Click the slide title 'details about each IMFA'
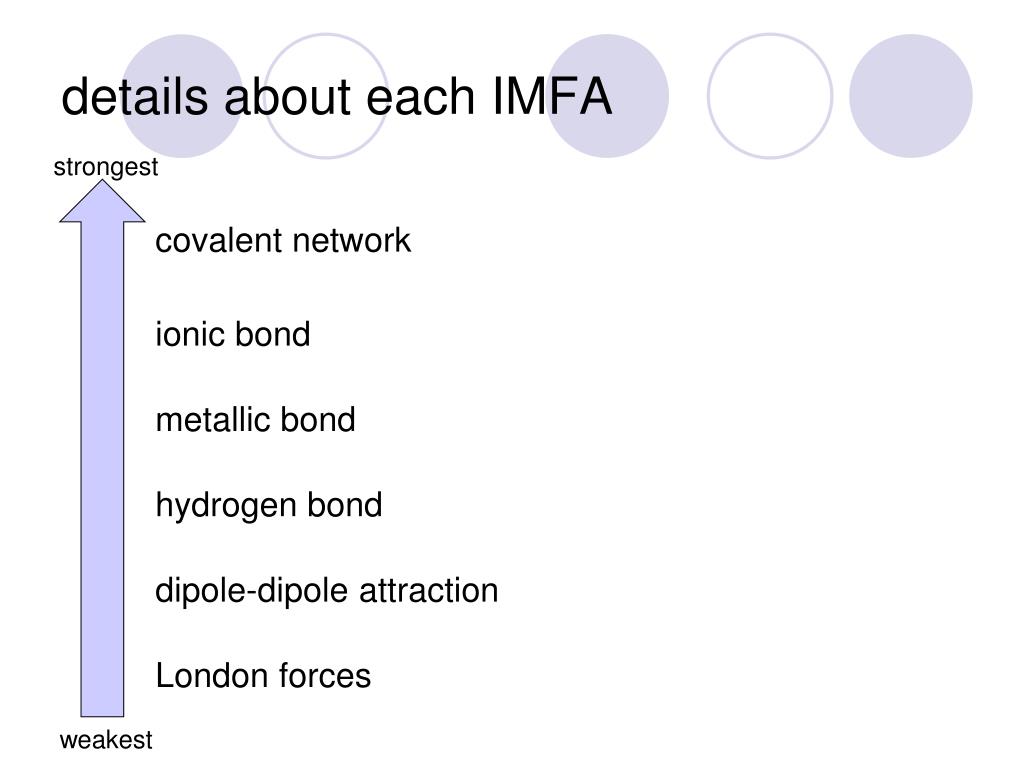 point(337,97)
